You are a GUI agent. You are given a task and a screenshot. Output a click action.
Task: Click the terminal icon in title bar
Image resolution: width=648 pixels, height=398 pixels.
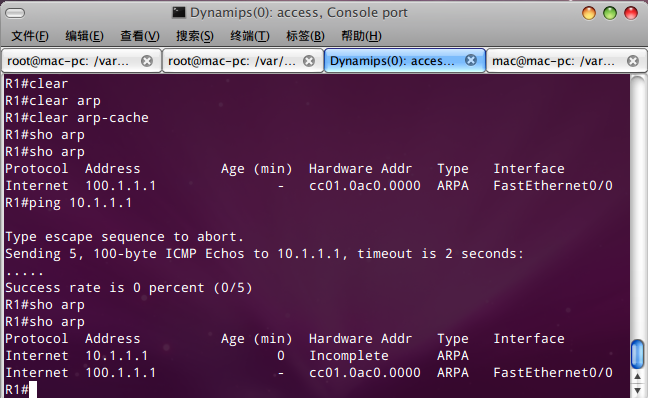[179, 13]
